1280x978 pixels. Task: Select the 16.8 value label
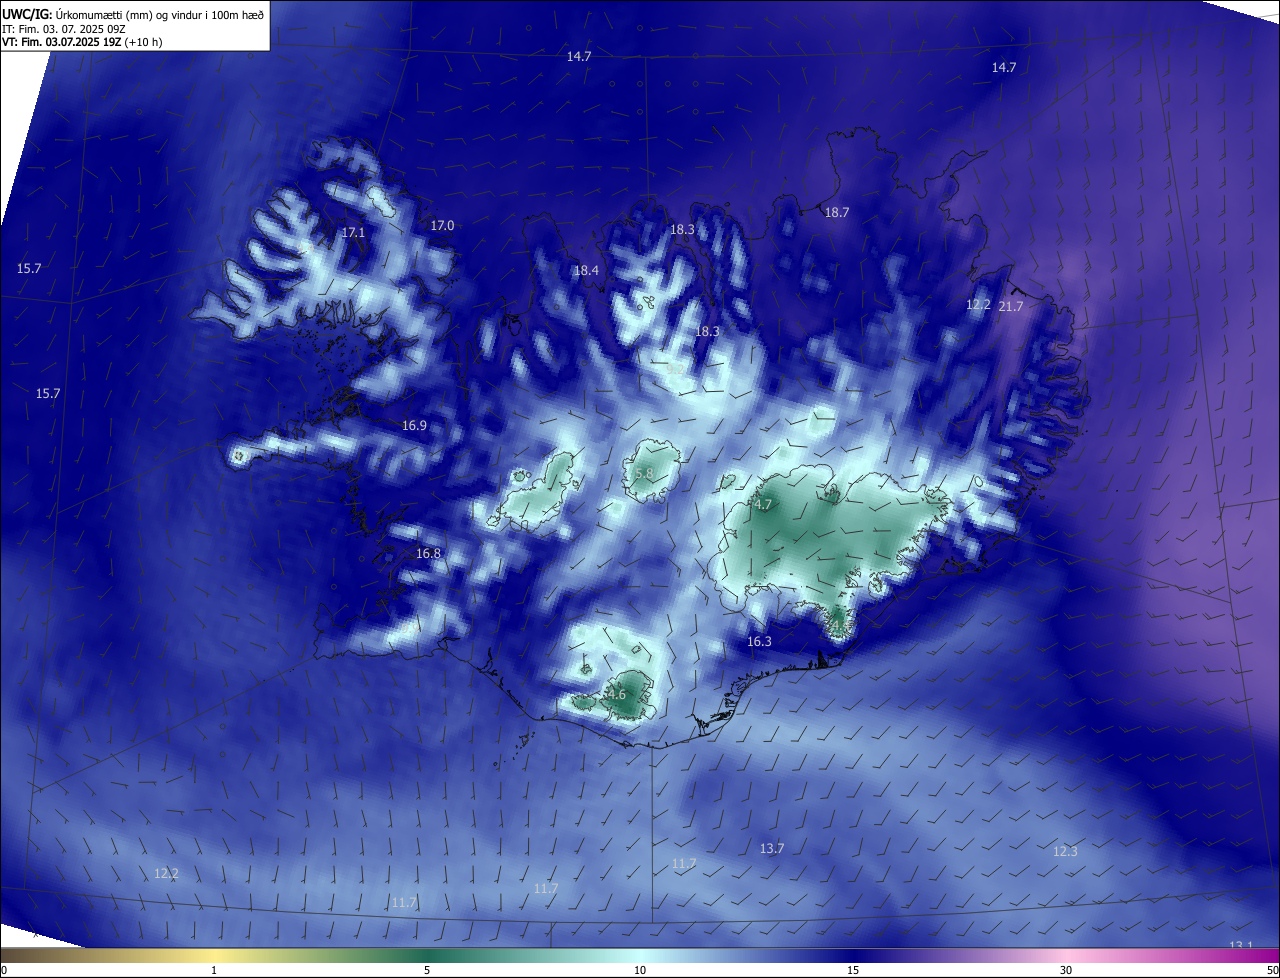click(428, 554)
